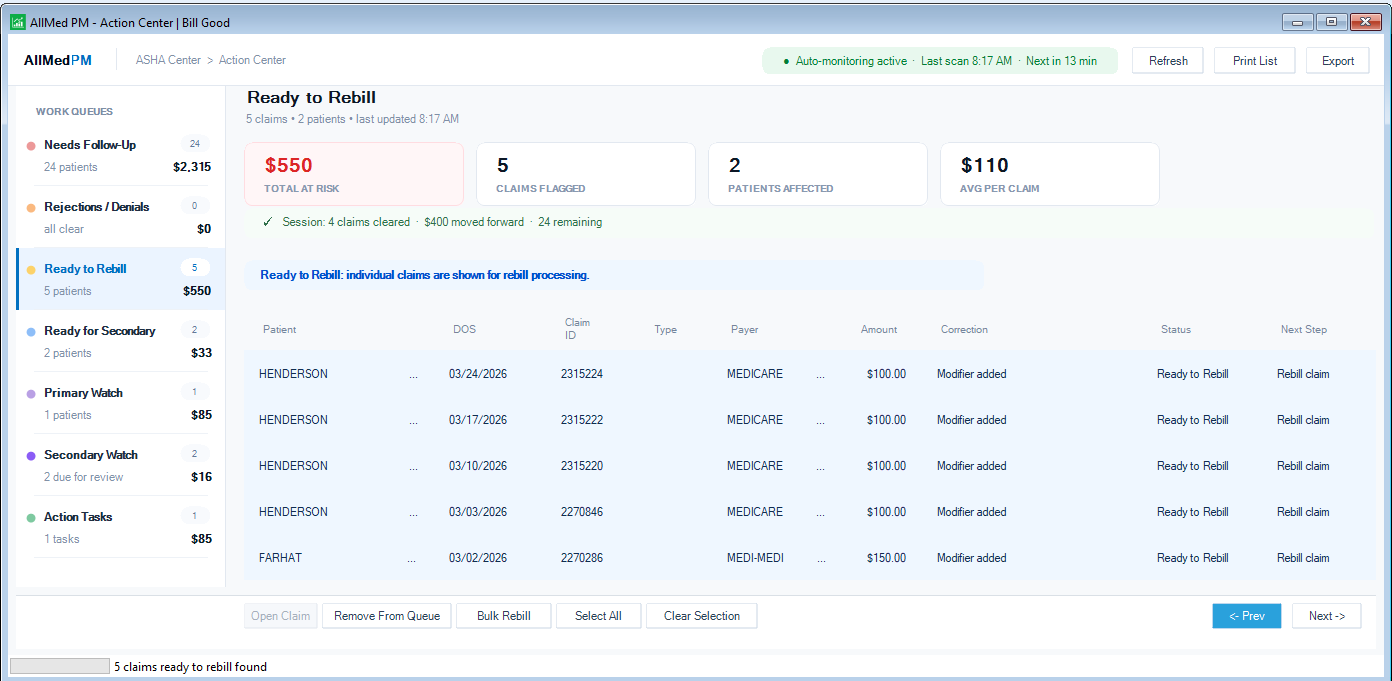
Task: Click claim ID 2270846
Action: pyautogui.click(x=582, y=512)
